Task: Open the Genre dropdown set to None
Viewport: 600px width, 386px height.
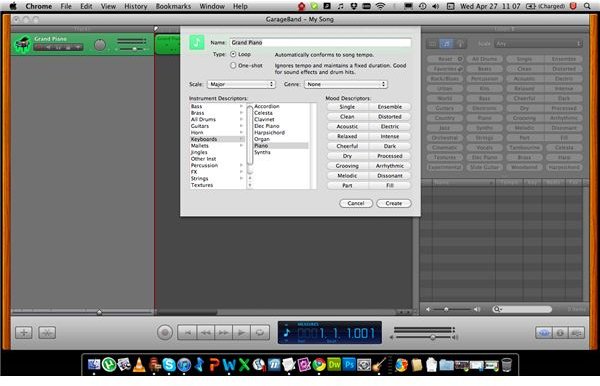Action: point(346,84)
